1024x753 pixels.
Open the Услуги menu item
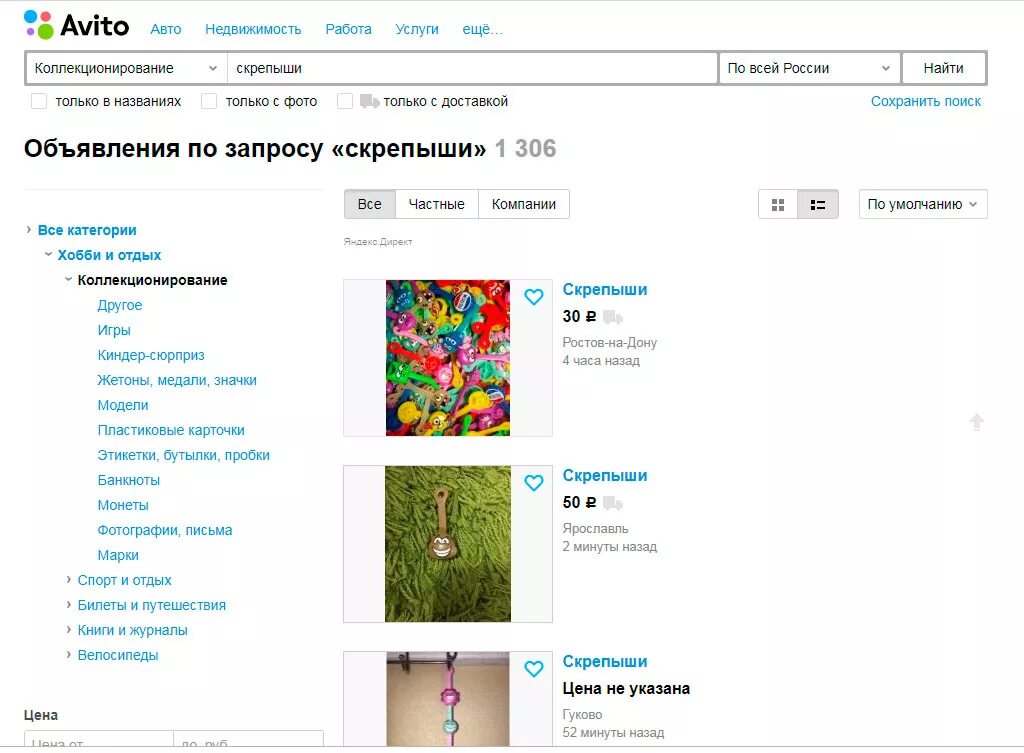coord(417,29)
